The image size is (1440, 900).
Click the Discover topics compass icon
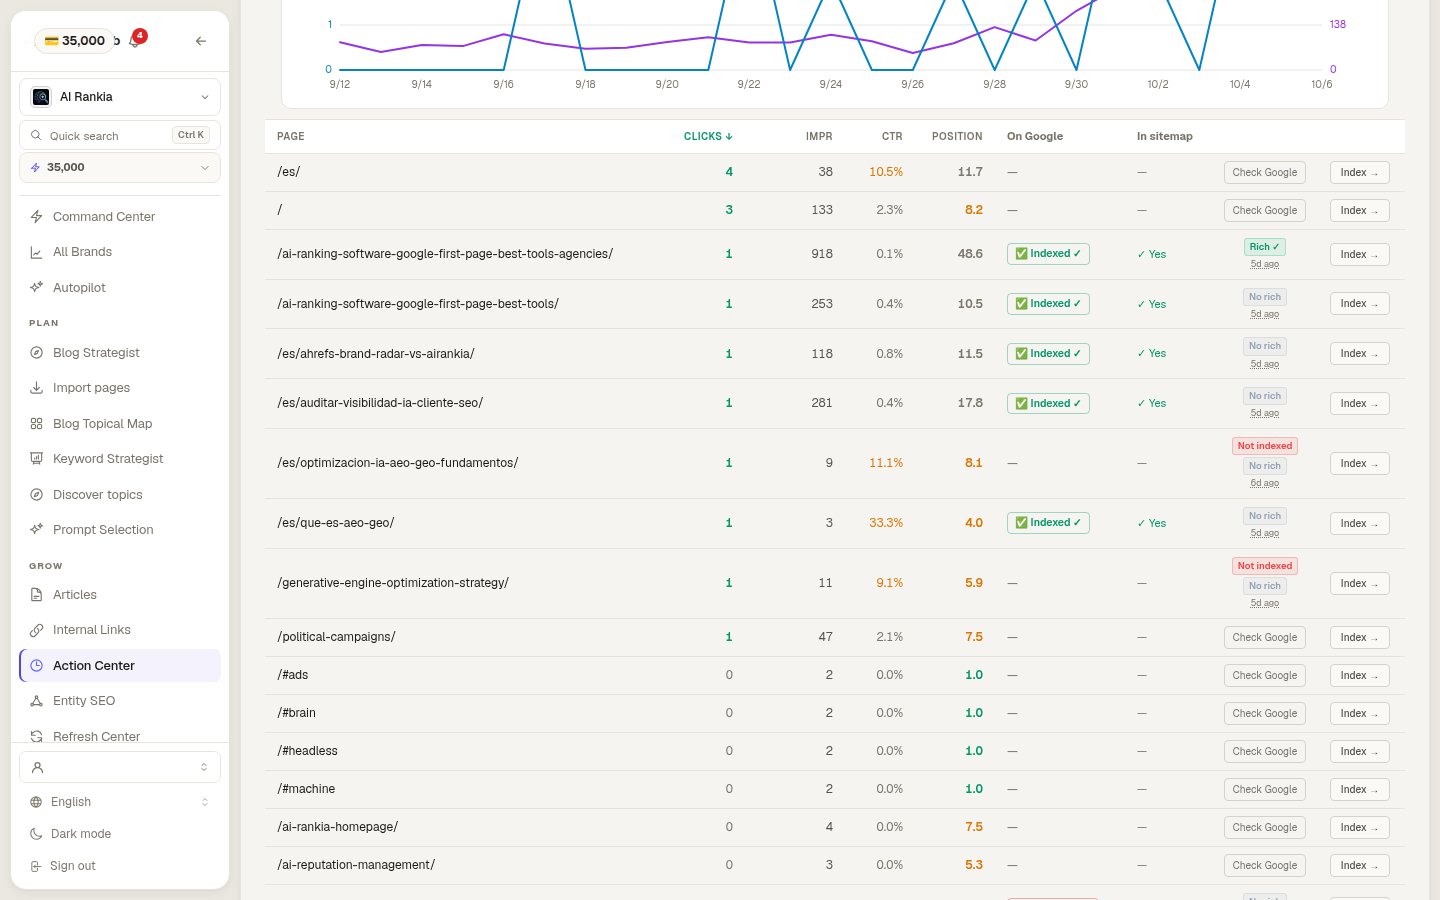(36, 495)
